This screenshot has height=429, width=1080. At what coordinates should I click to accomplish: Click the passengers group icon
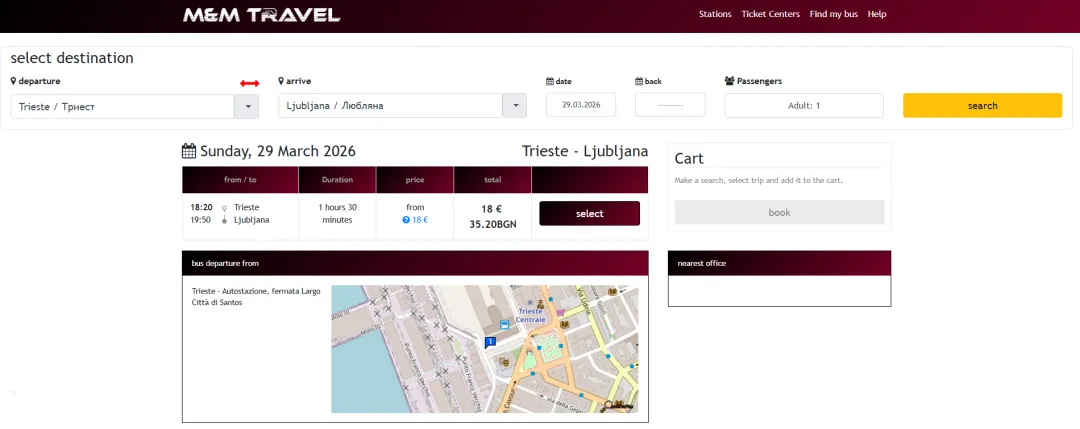[x=729, y=81]
